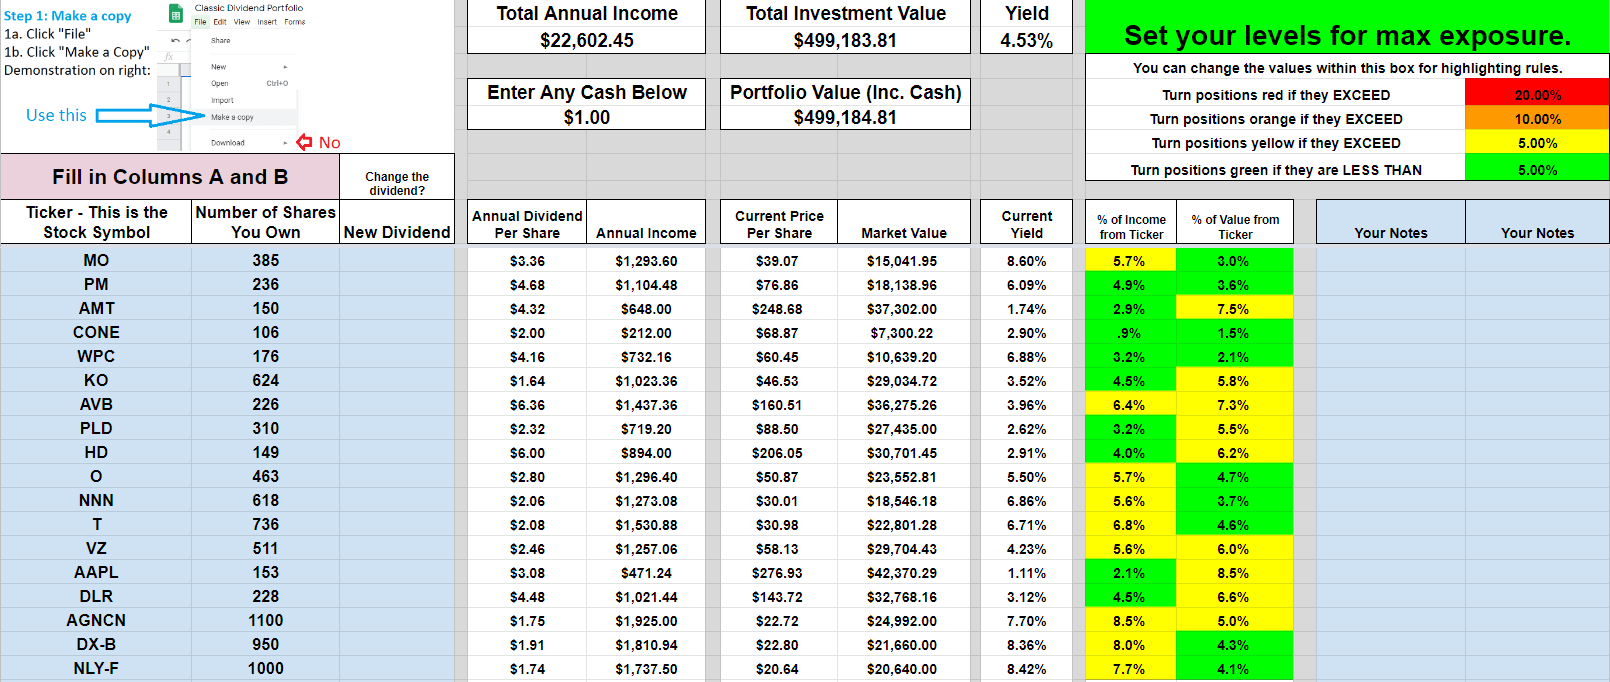Click the undo arrow in the demo toolbar
The image size is (1610, 682).
[176, 40]
